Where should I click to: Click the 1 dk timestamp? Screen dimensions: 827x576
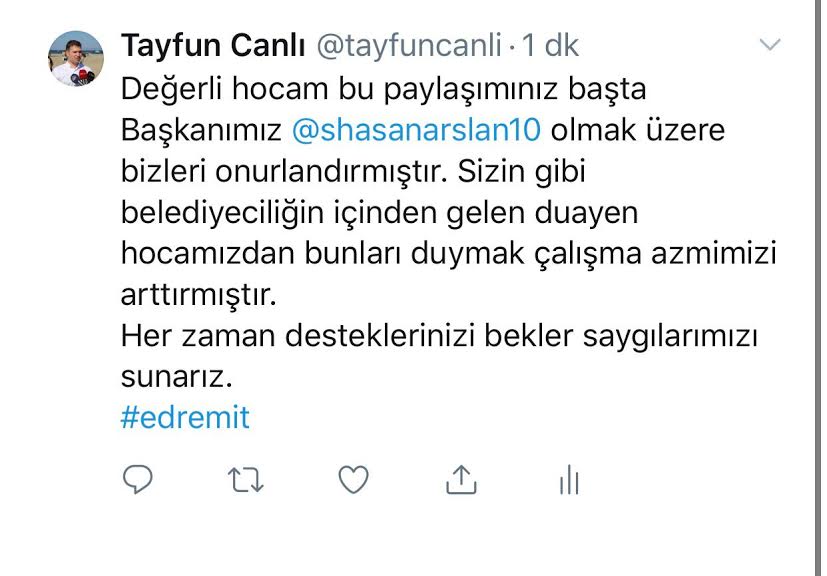point(551,46)
